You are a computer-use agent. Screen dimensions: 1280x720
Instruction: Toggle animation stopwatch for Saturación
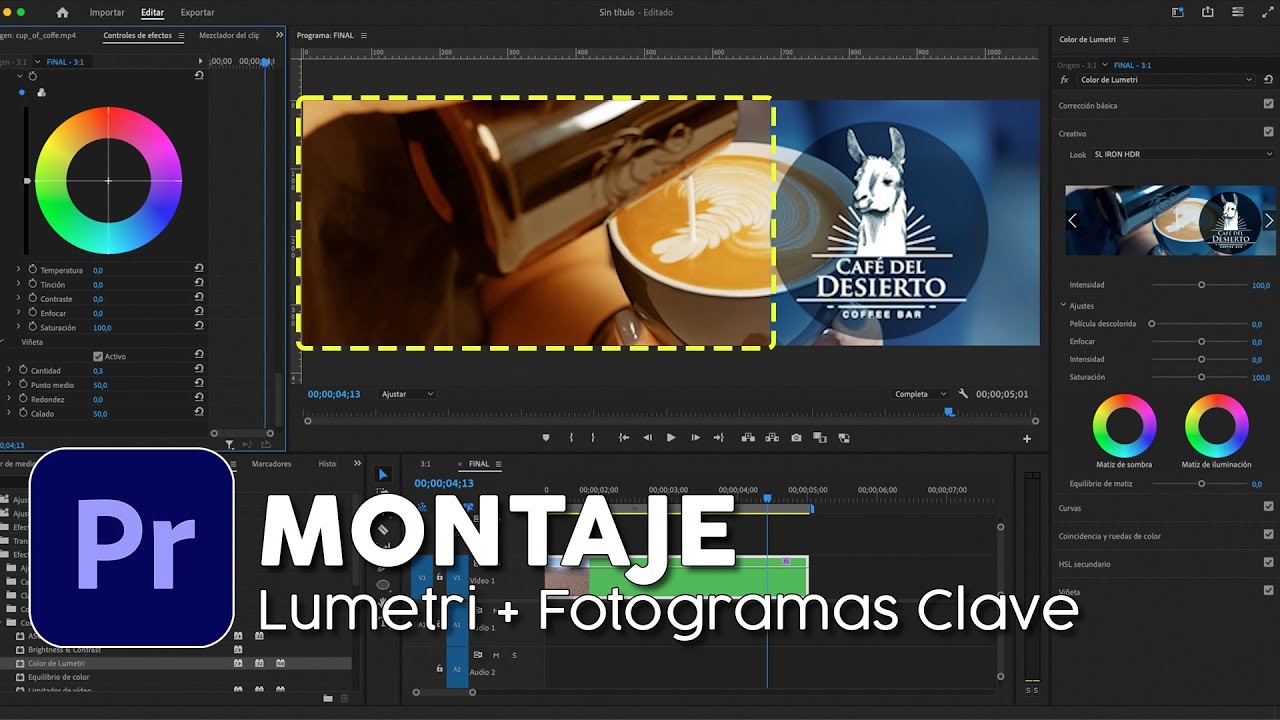point(33,327)
